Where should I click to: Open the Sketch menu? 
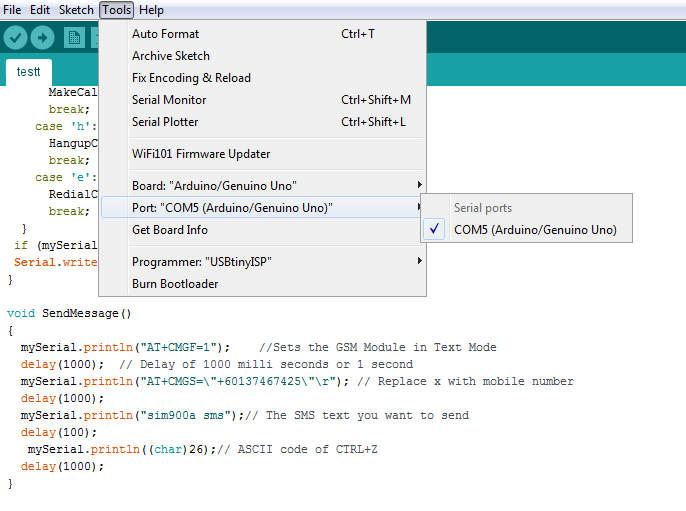pyautogui.click(x=76, y=10)
